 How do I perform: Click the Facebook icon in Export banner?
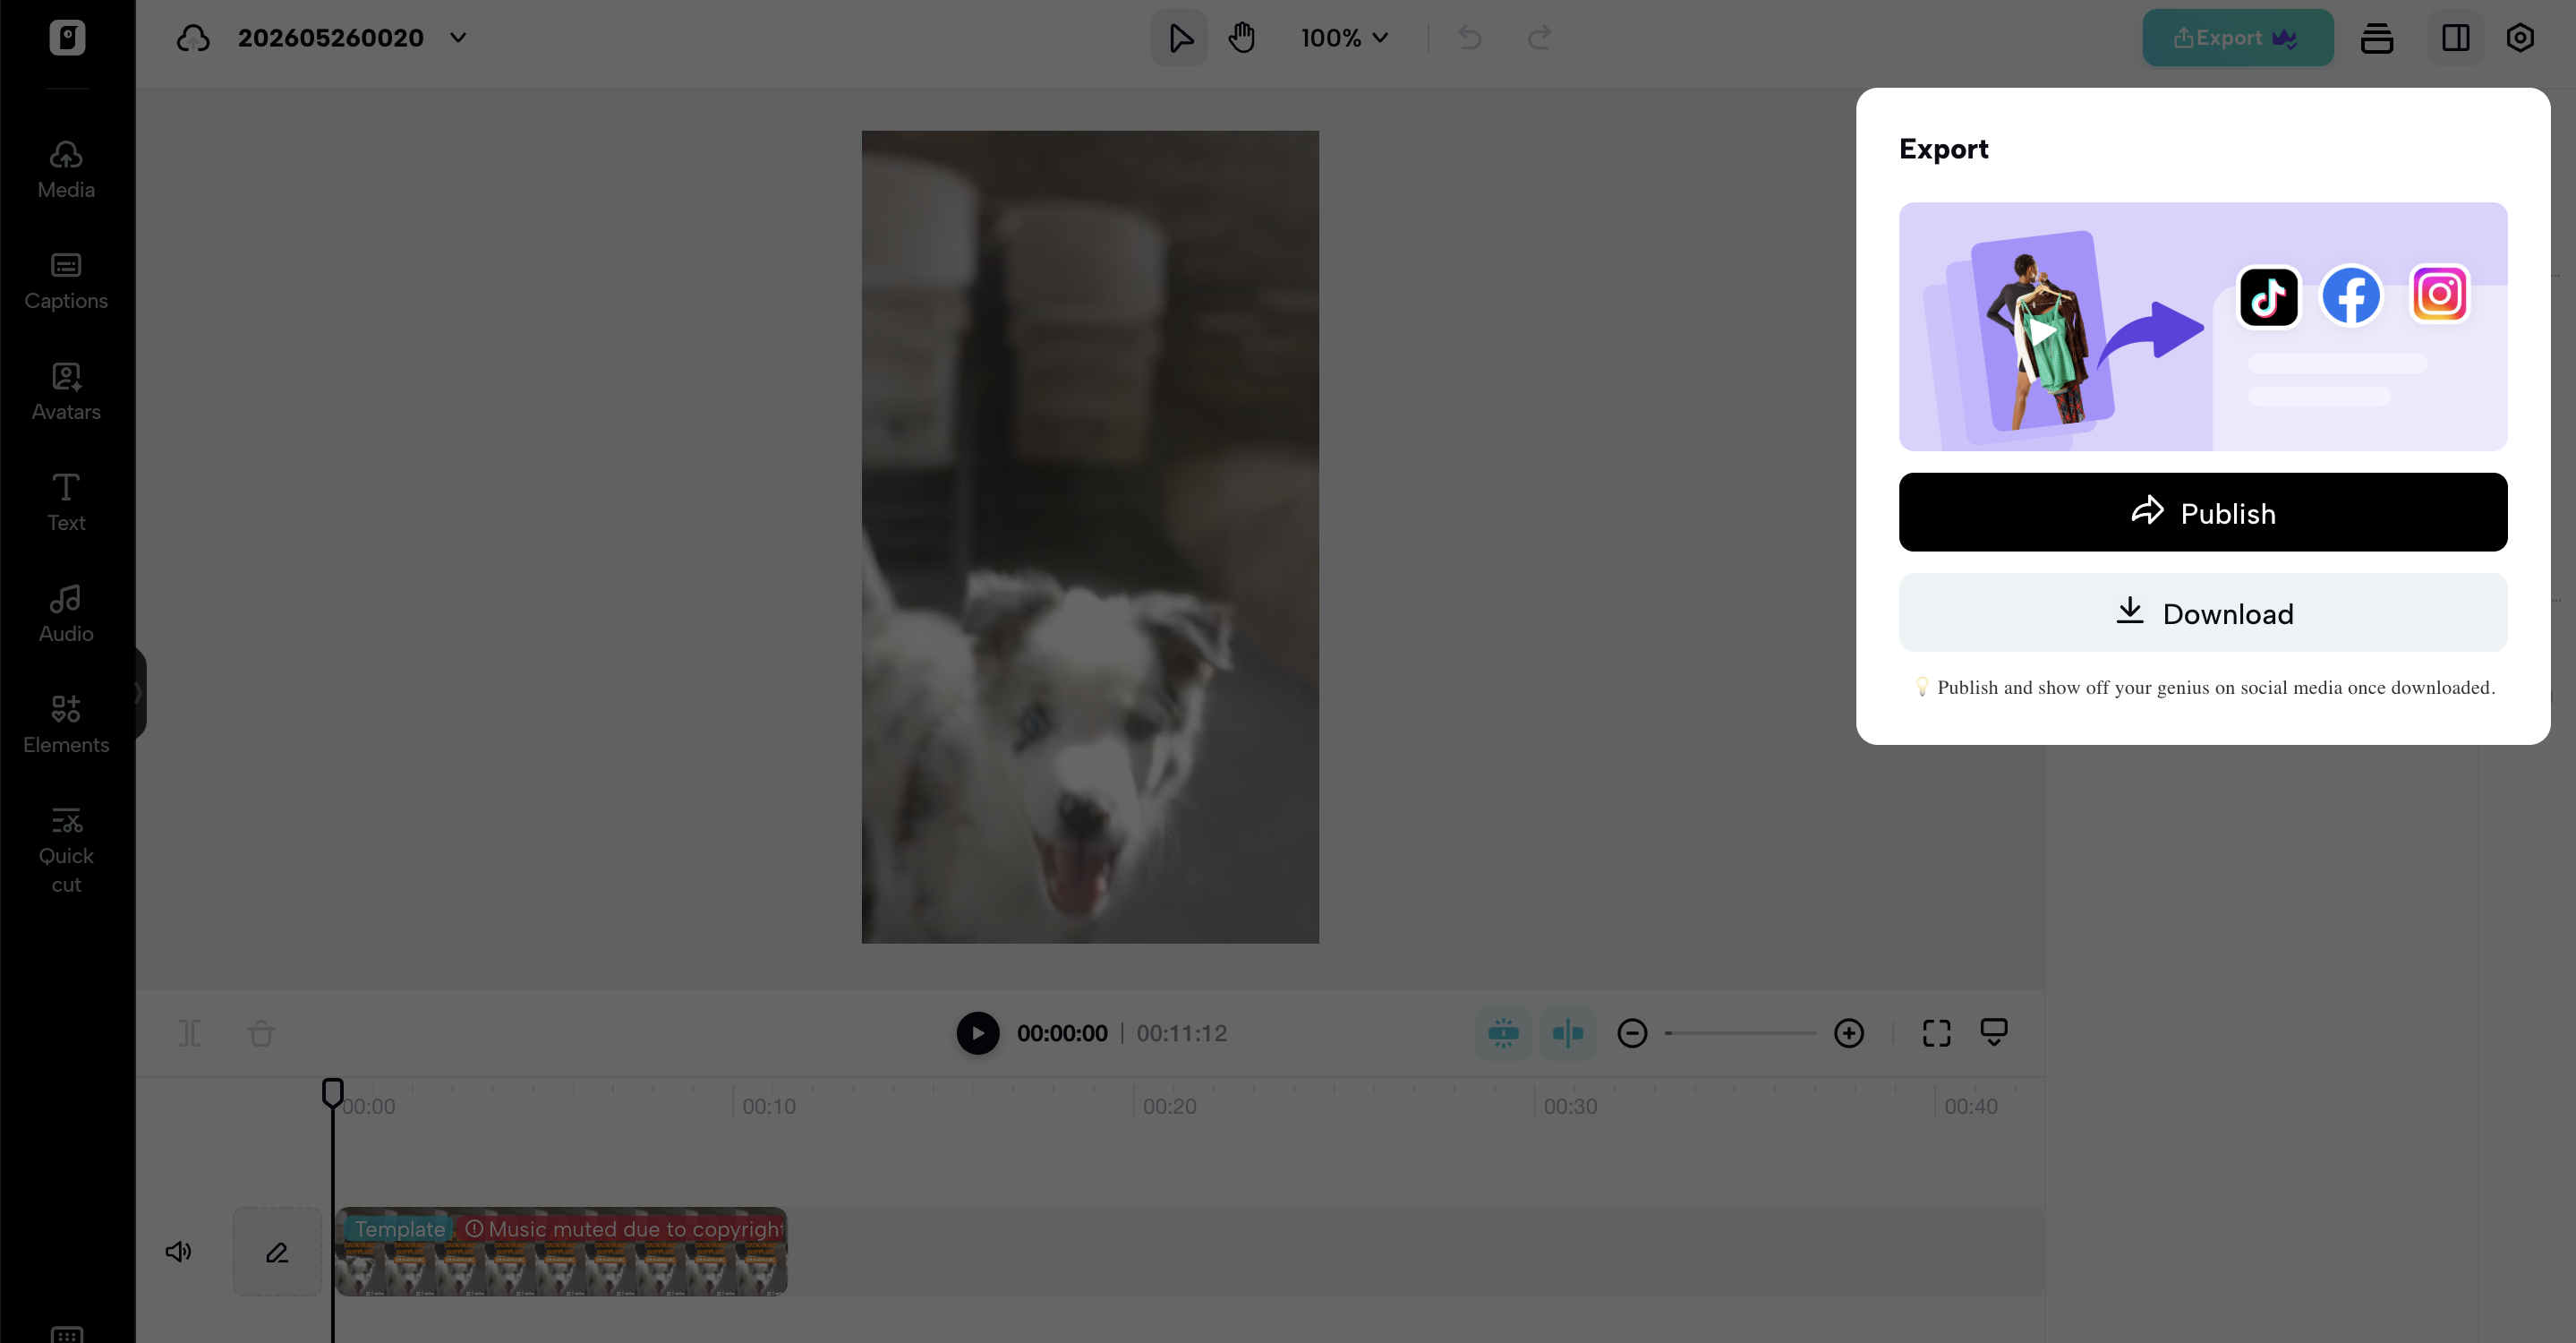point(2351,295)
